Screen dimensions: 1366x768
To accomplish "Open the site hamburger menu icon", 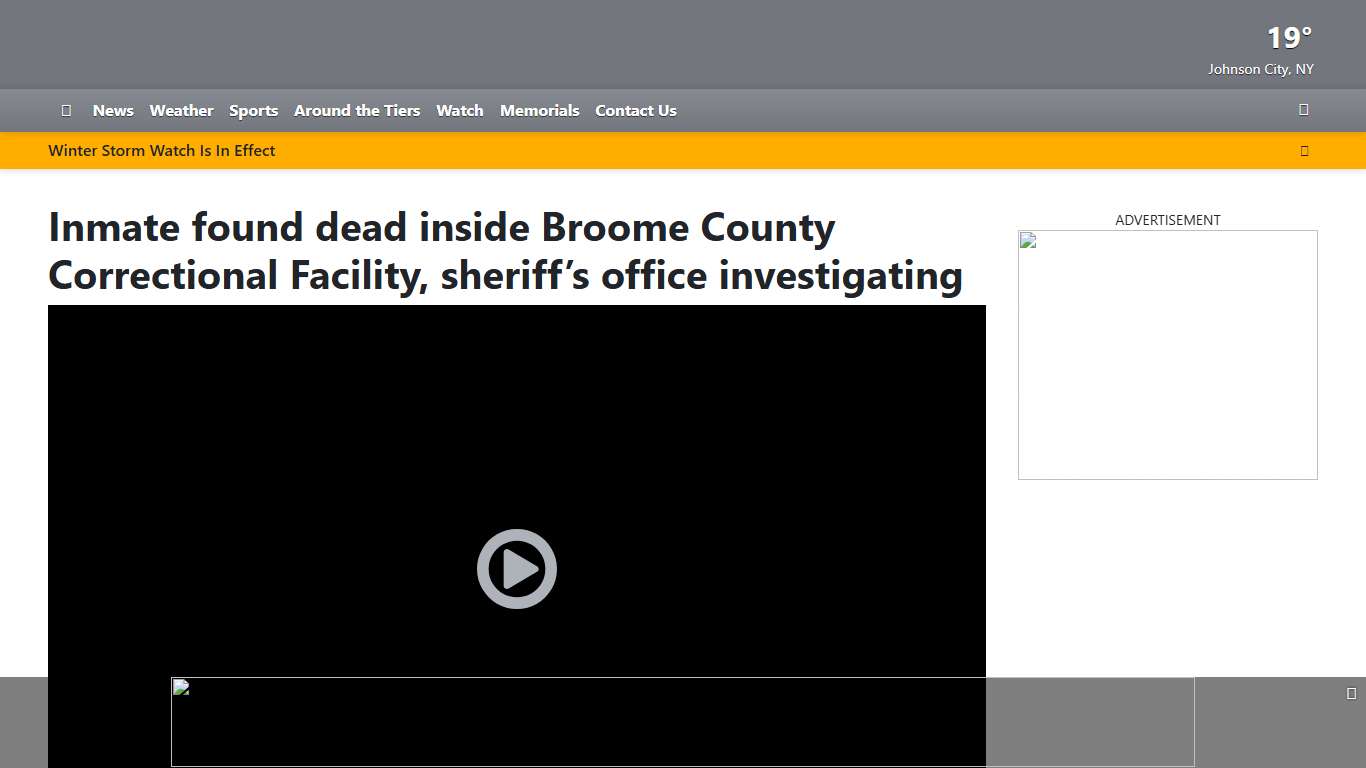I will coord(66,110).
